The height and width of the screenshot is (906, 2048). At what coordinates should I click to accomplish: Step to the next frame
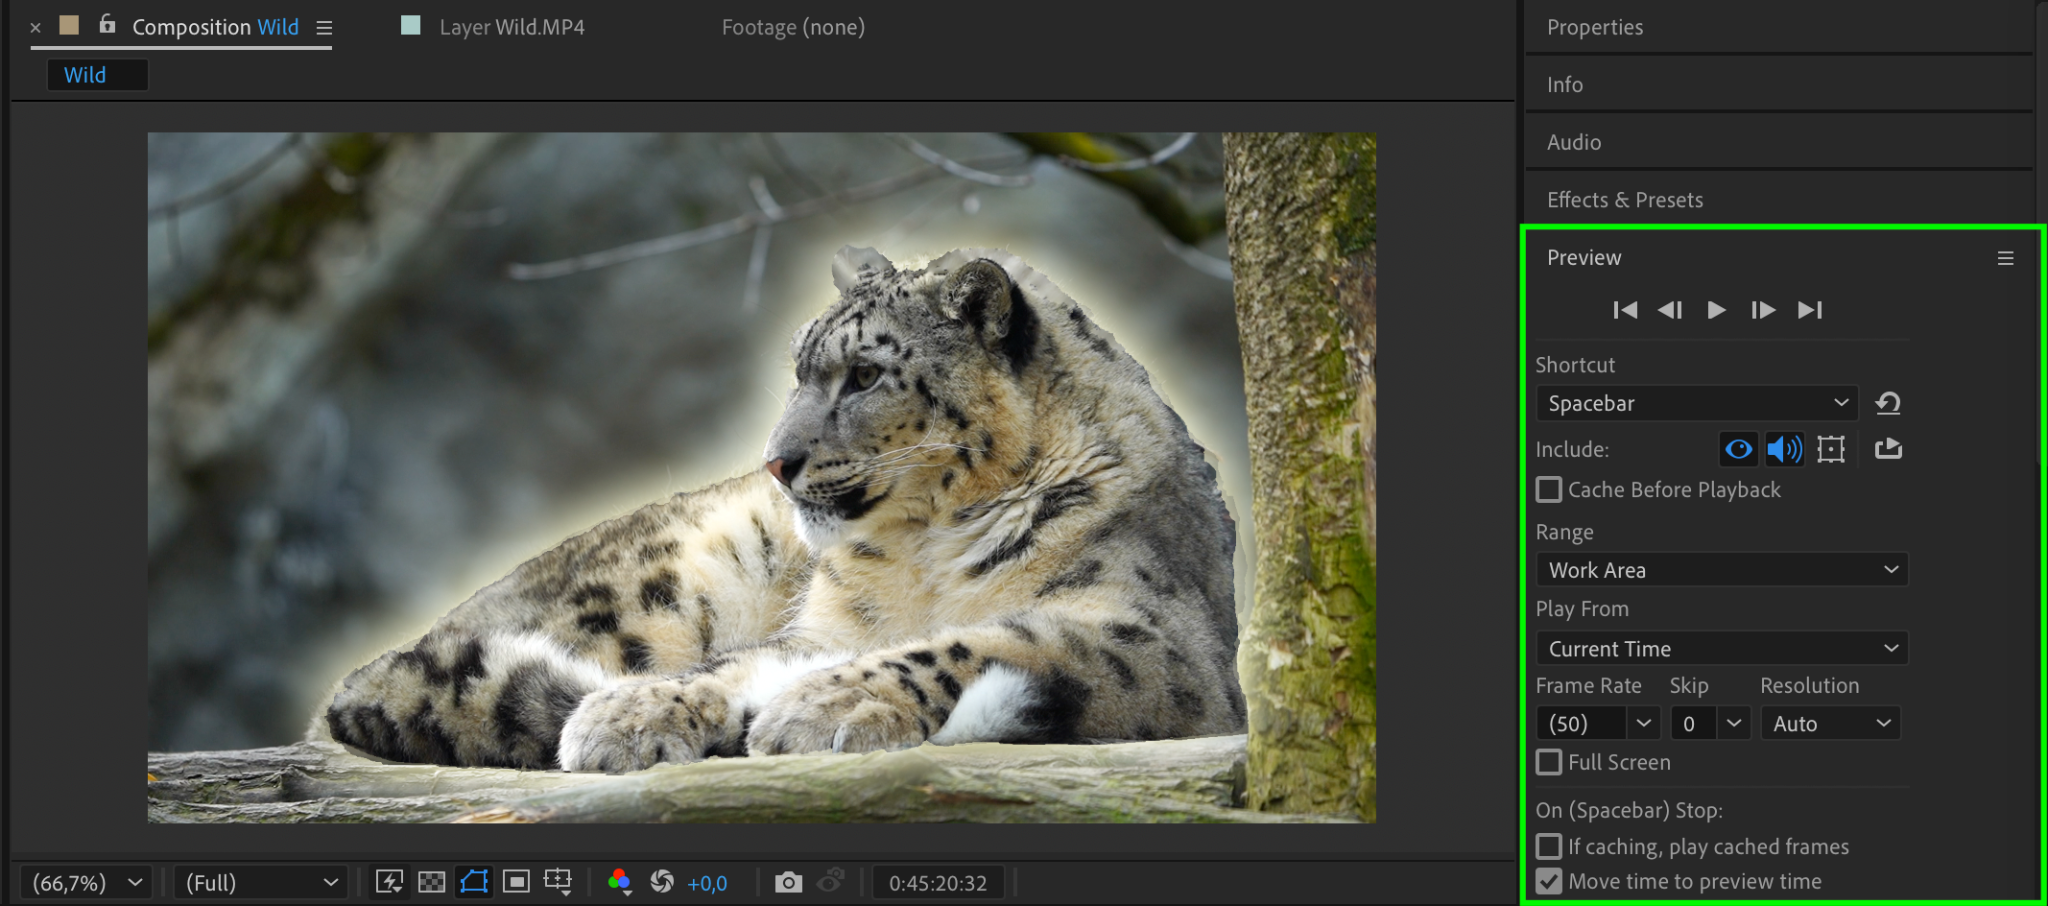click(1763, 310)
